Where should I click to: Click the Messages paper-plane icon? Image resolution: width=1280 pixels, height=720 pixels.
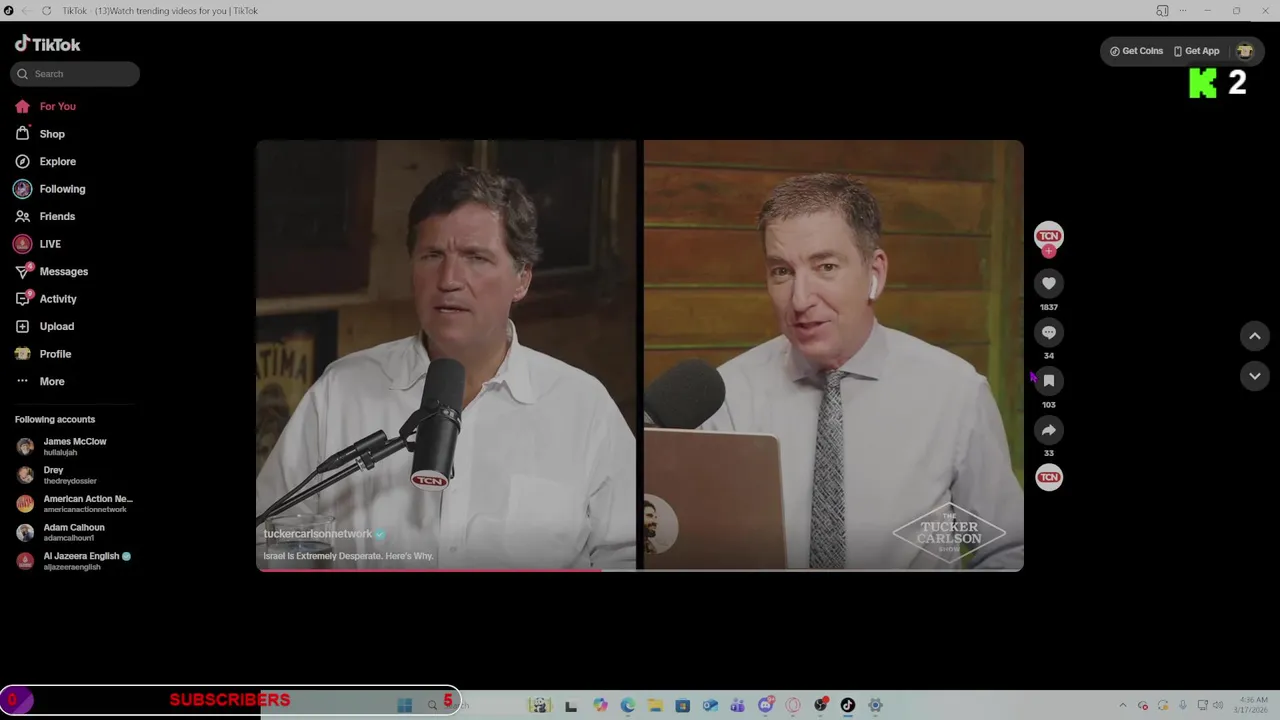click(x=22, y=271)
